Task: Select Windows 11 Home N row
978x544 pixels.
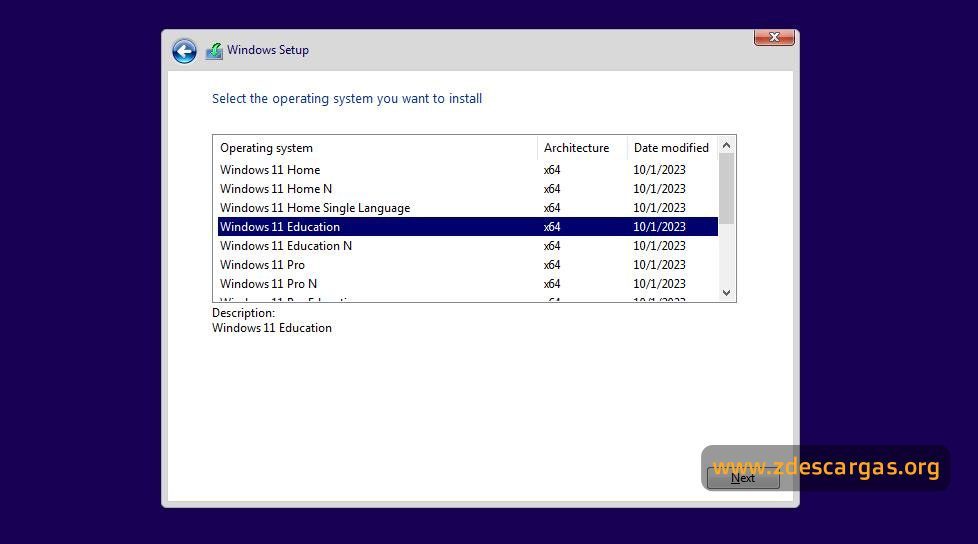Action: click(x=468, y=188)
